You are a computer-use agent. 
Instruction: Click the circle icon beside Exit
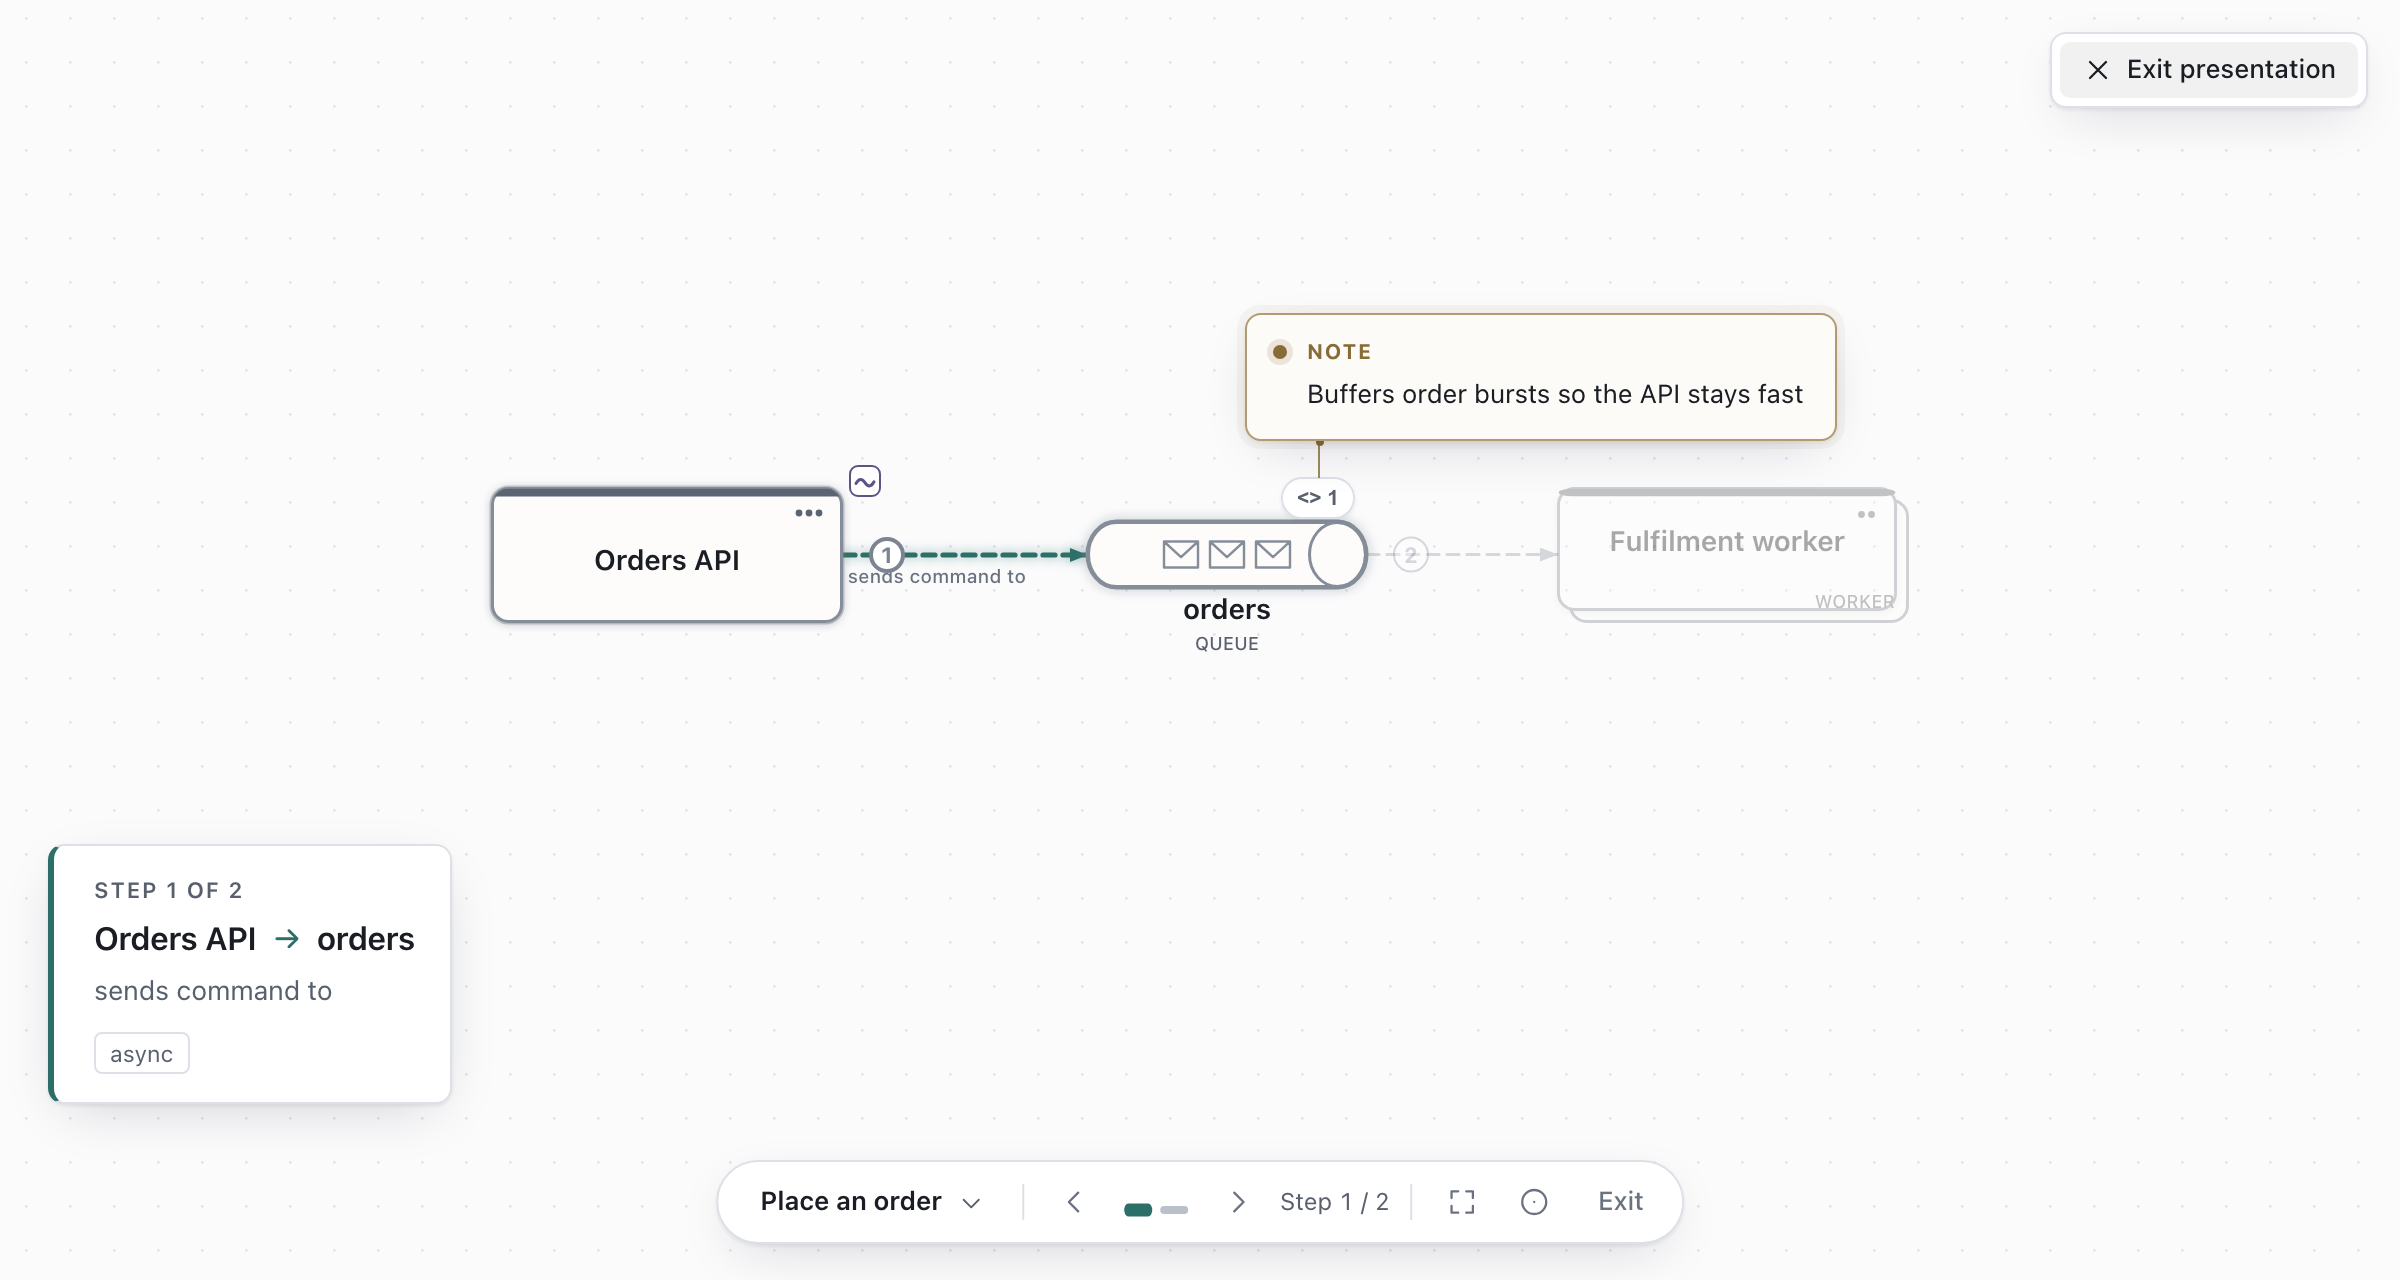pyautogui.click(x=1534, y=1201)
